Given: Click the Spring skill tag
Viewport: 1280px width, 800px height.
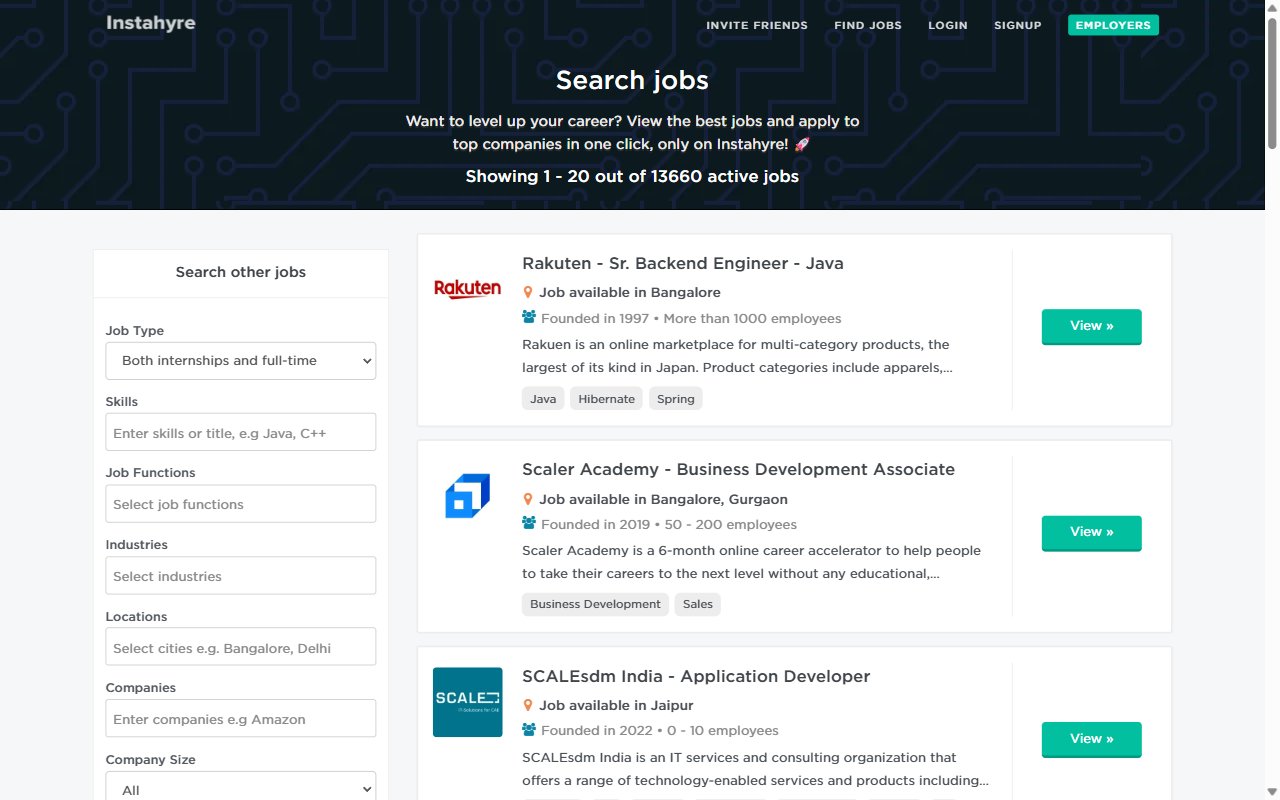Looking at the screenshot, I should pos(676,398).
